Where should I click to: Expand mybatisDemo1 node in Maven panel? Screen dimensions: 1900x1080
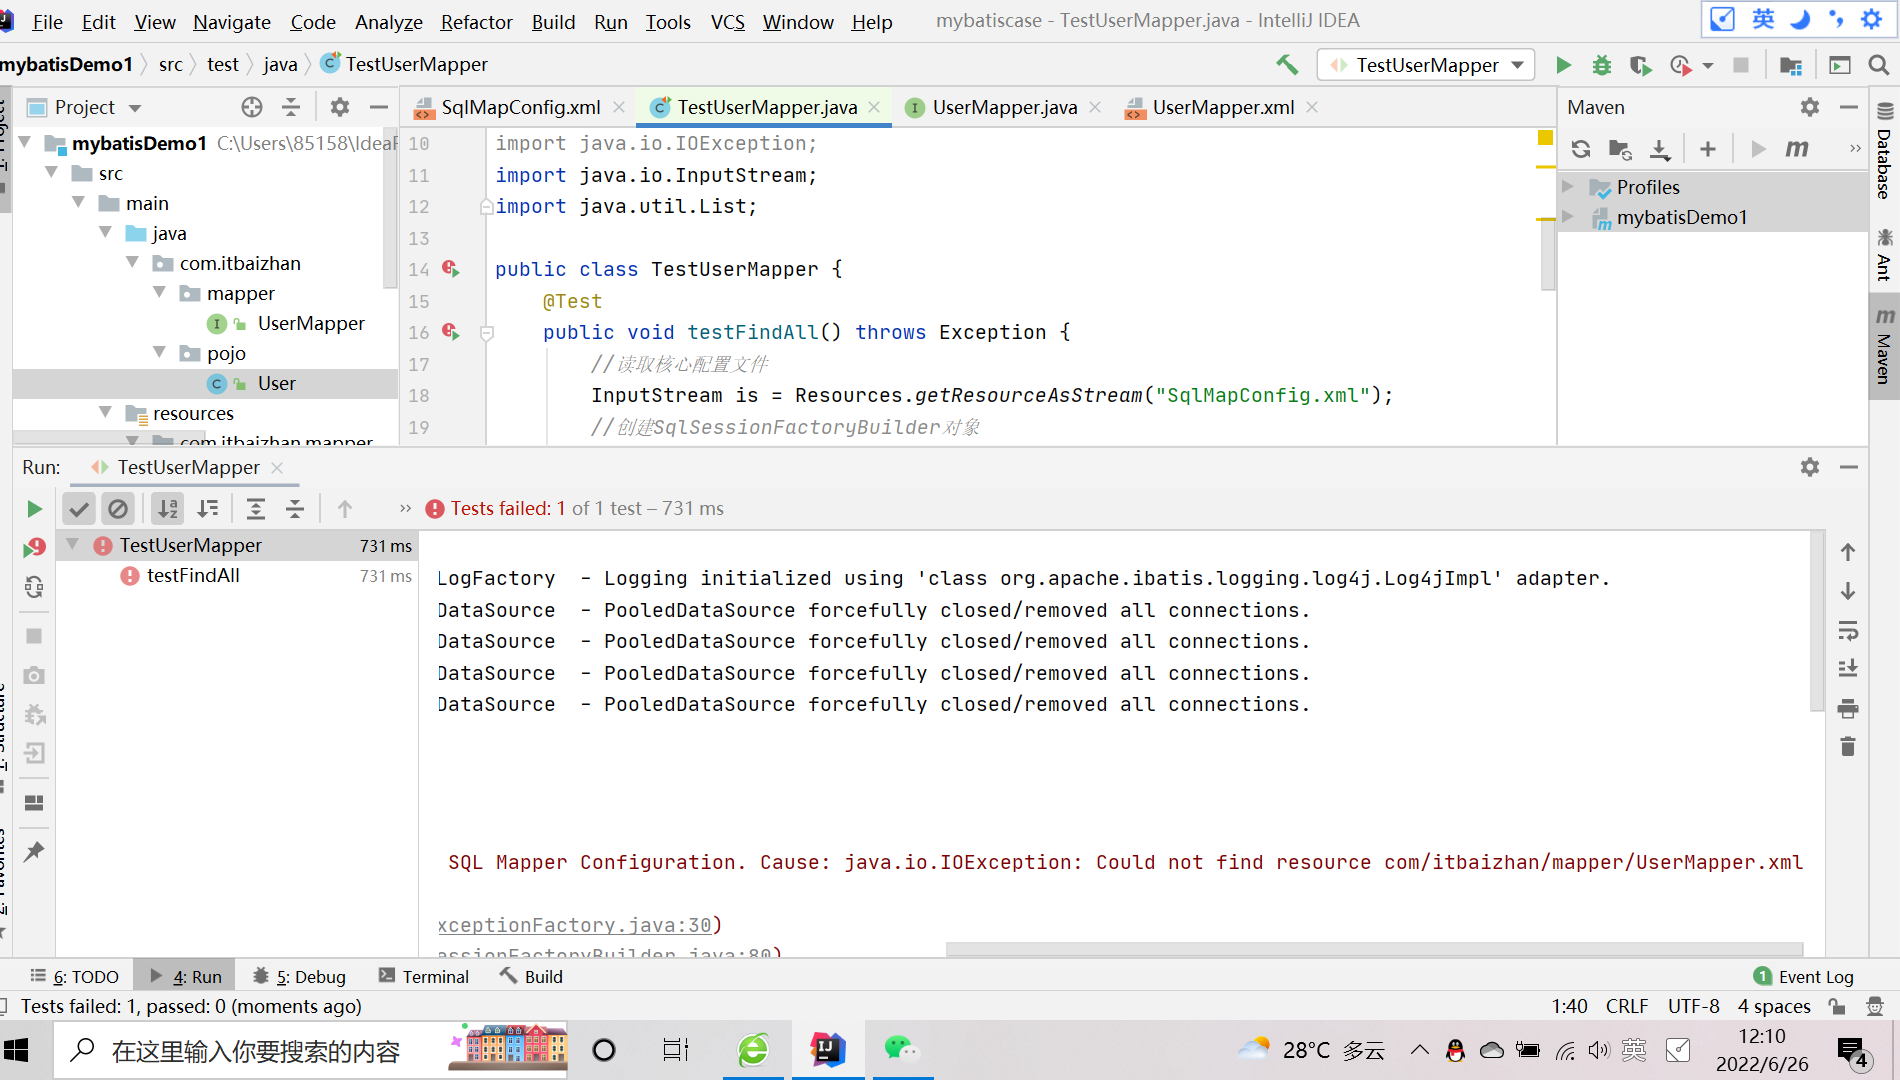[x=1568, y=216]
